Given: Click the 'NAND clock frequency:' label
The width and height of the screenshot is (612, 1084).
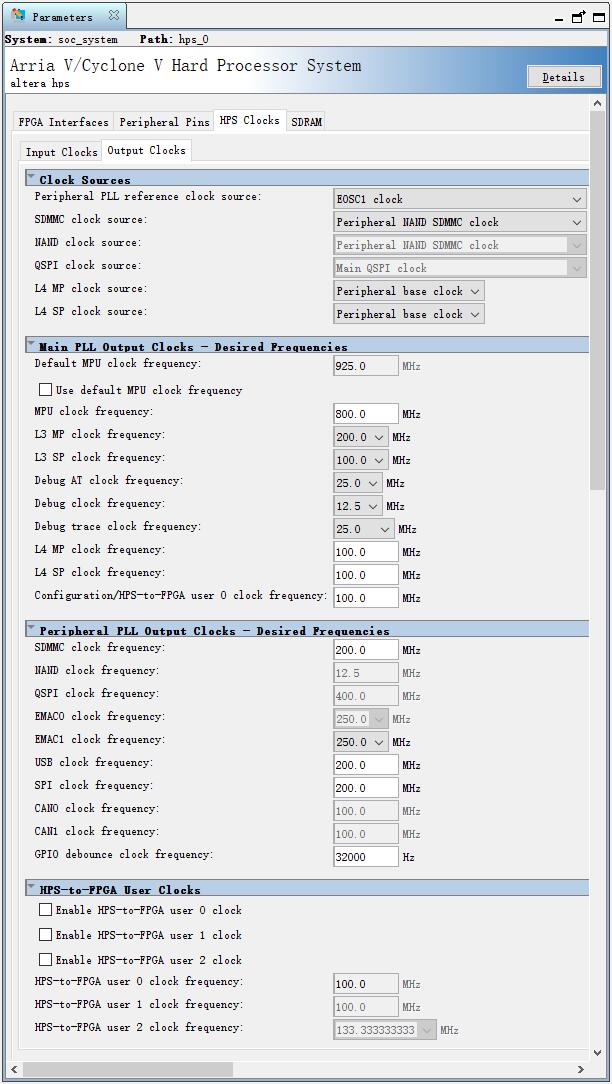Looking at the screenshot, I should 97,671.
